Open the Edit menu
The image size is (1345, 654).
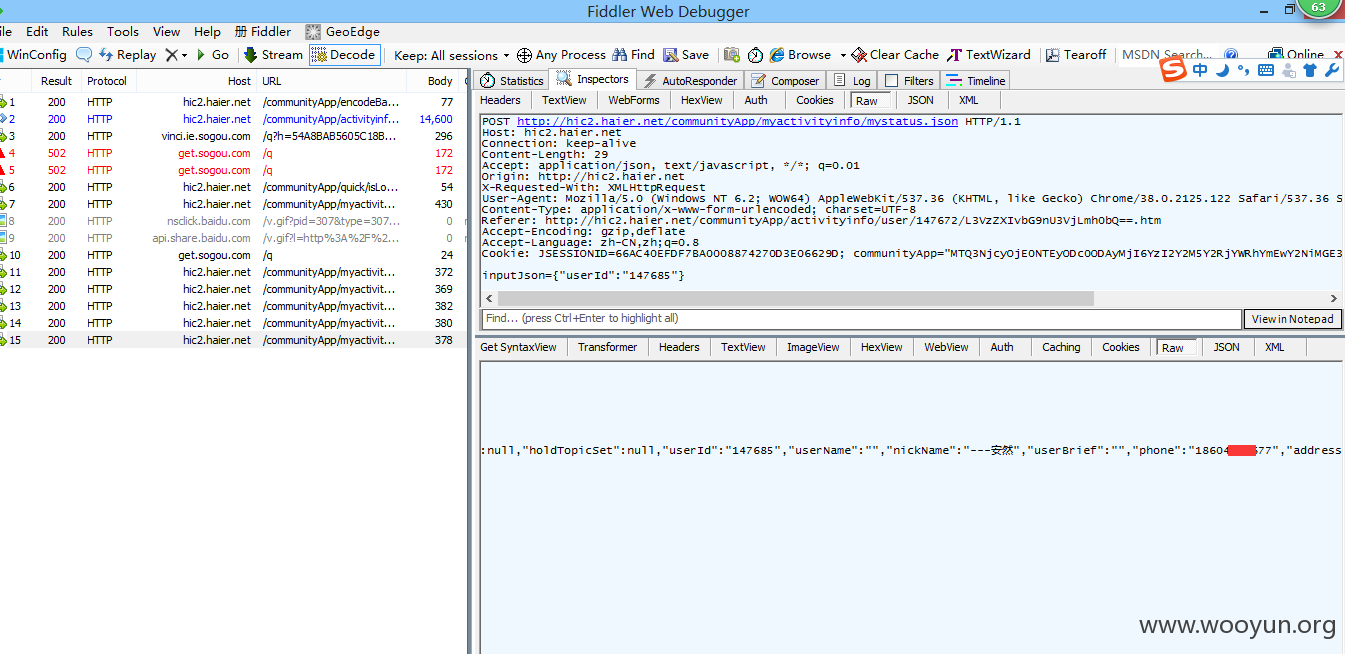37,32
